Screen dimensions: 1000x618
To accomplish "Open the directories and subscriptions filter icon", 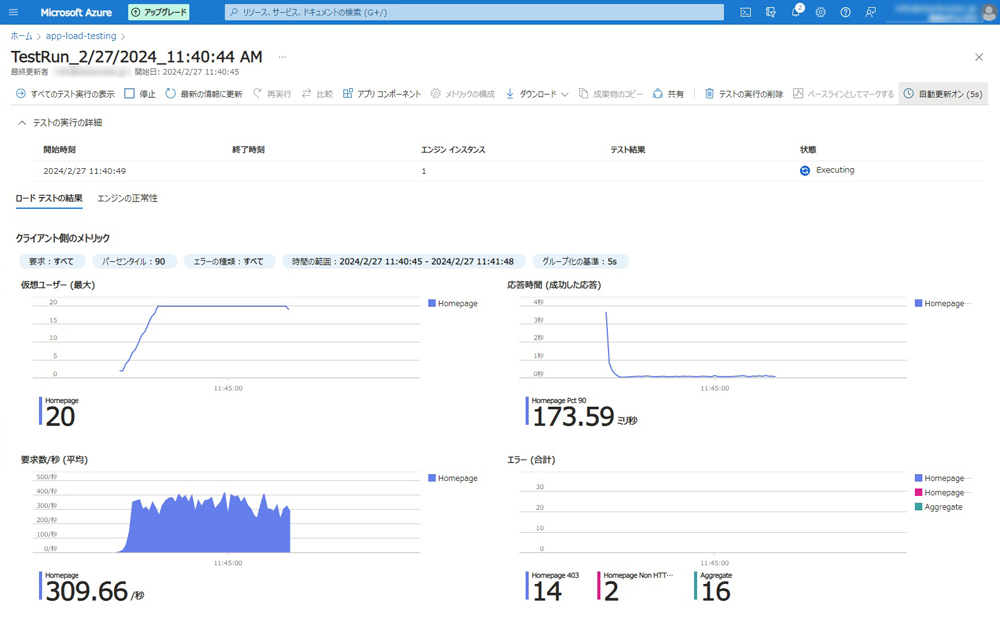I will click(x=770, y=12).
